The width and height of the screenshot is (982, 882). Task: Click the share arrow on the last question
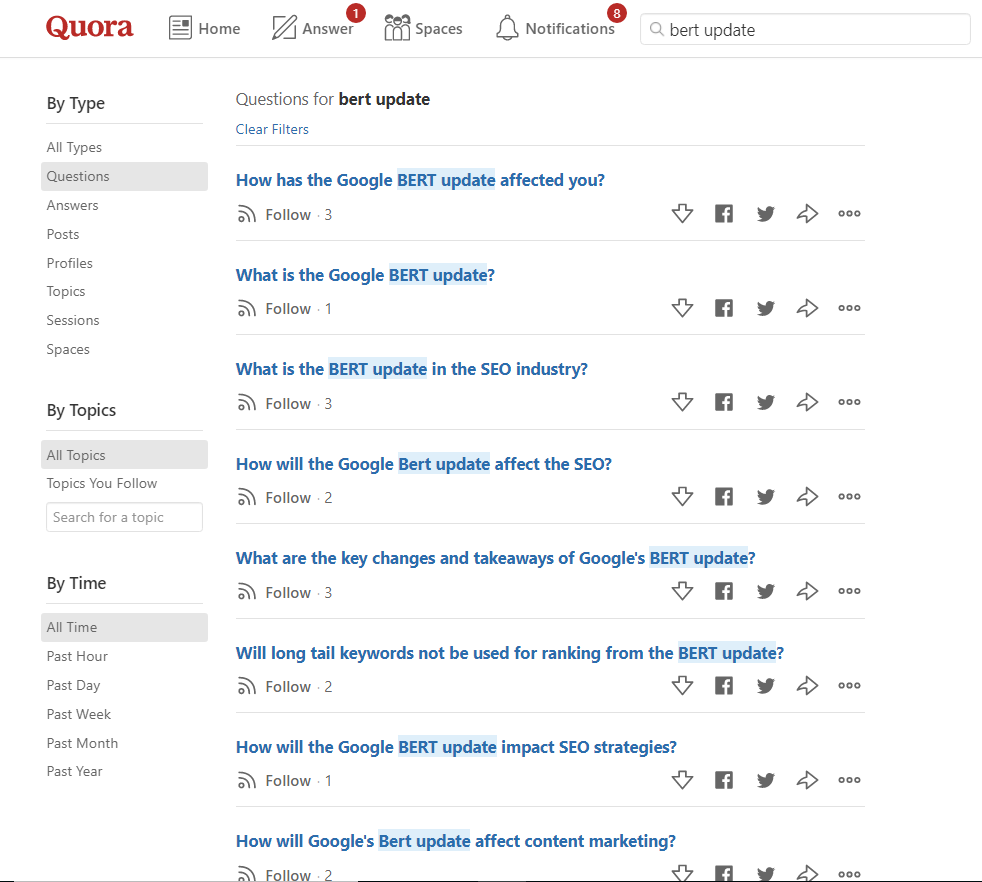807,872
